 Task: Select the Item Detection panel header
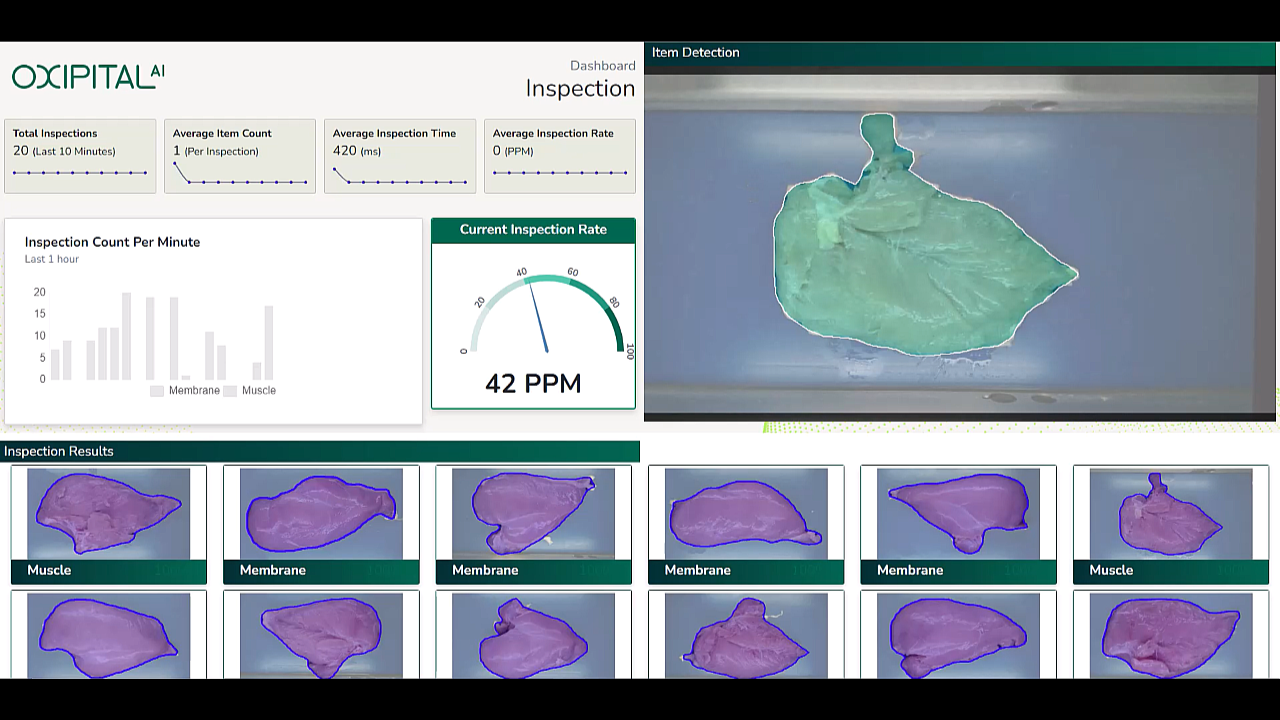click(x=696, y=53)
